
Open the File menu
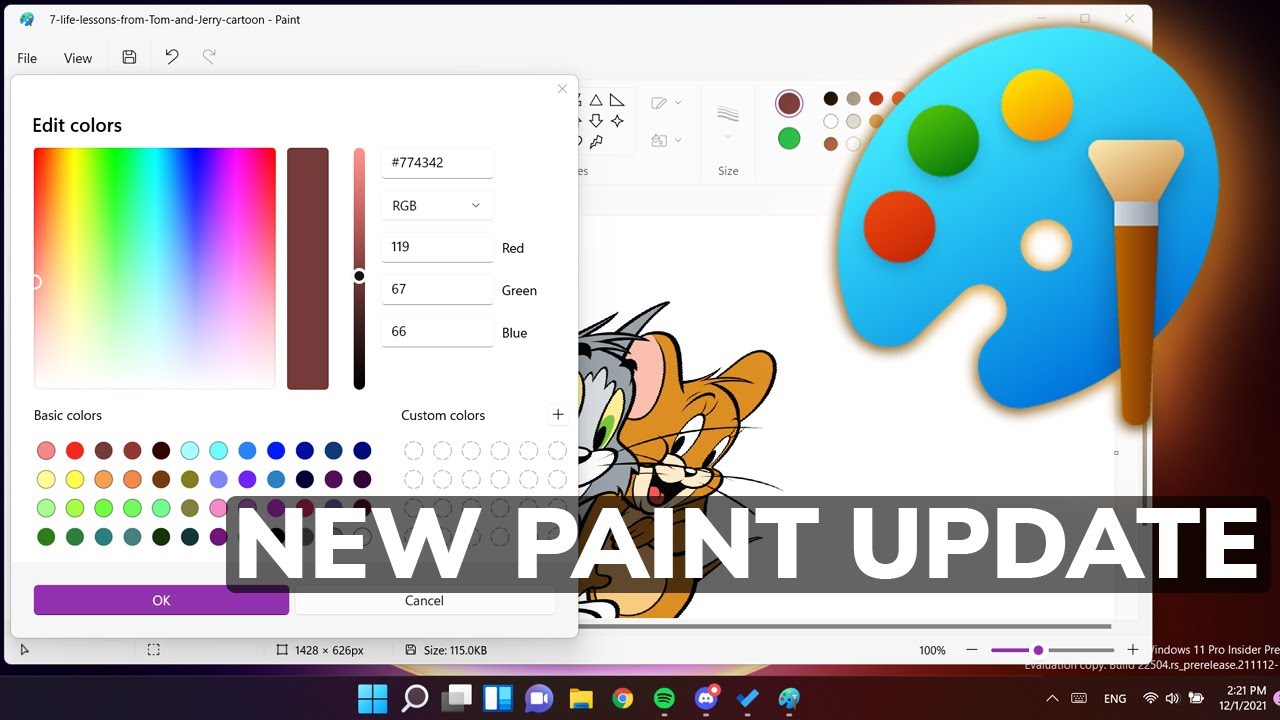coord(27,58)
